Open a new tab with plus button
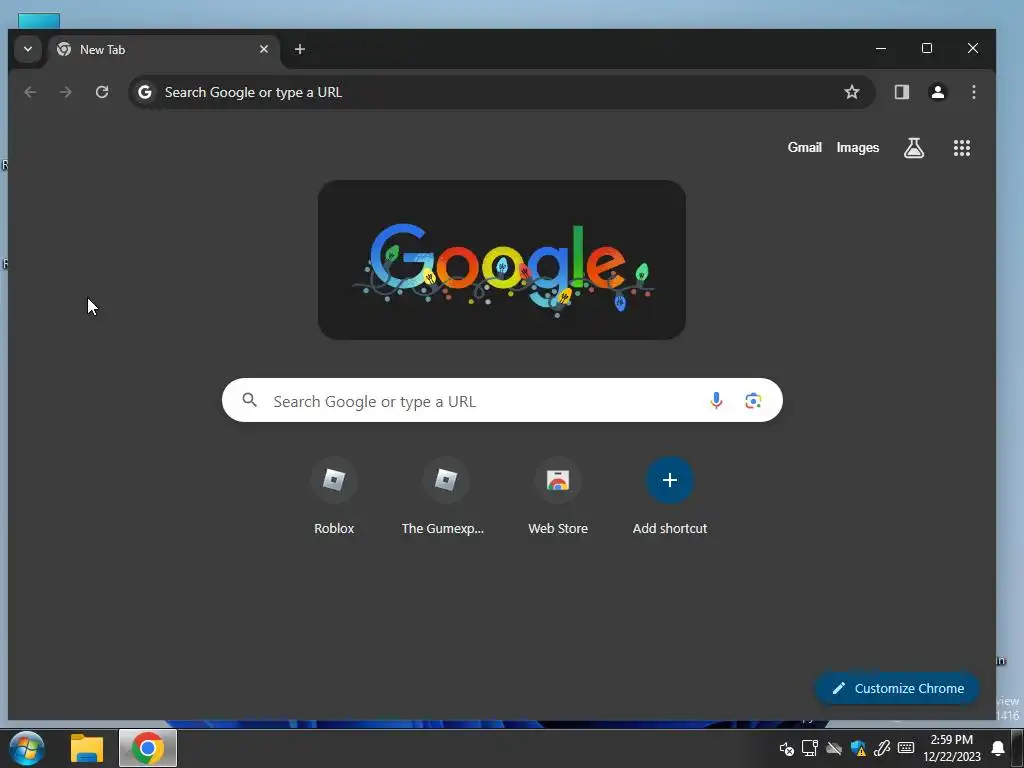 tap(300, 50)
